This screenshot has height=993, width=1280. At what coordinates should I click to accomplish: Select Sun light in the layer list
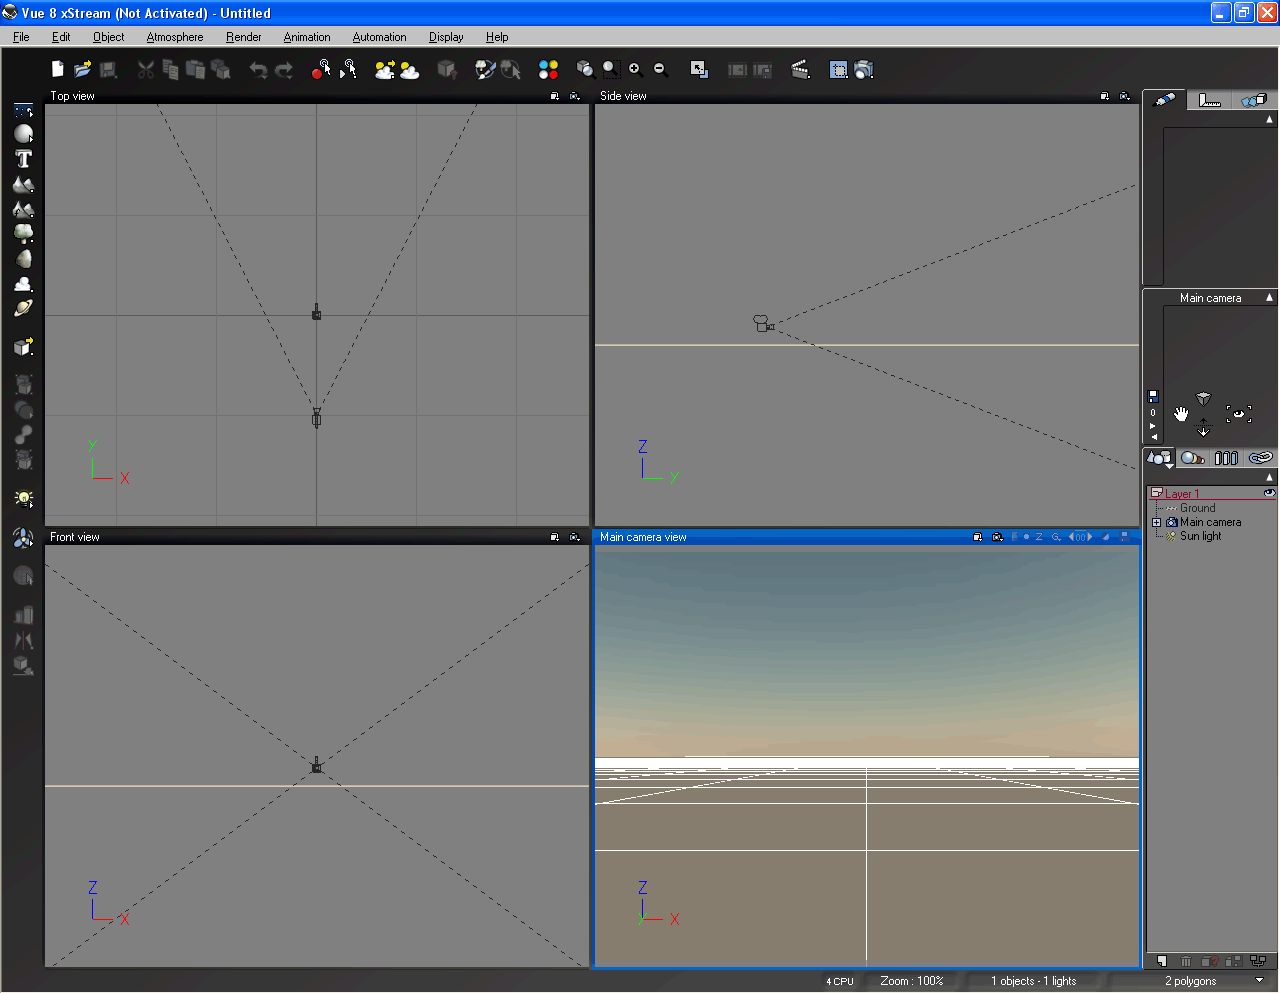pyautogui.click(x=1200, y=536)
